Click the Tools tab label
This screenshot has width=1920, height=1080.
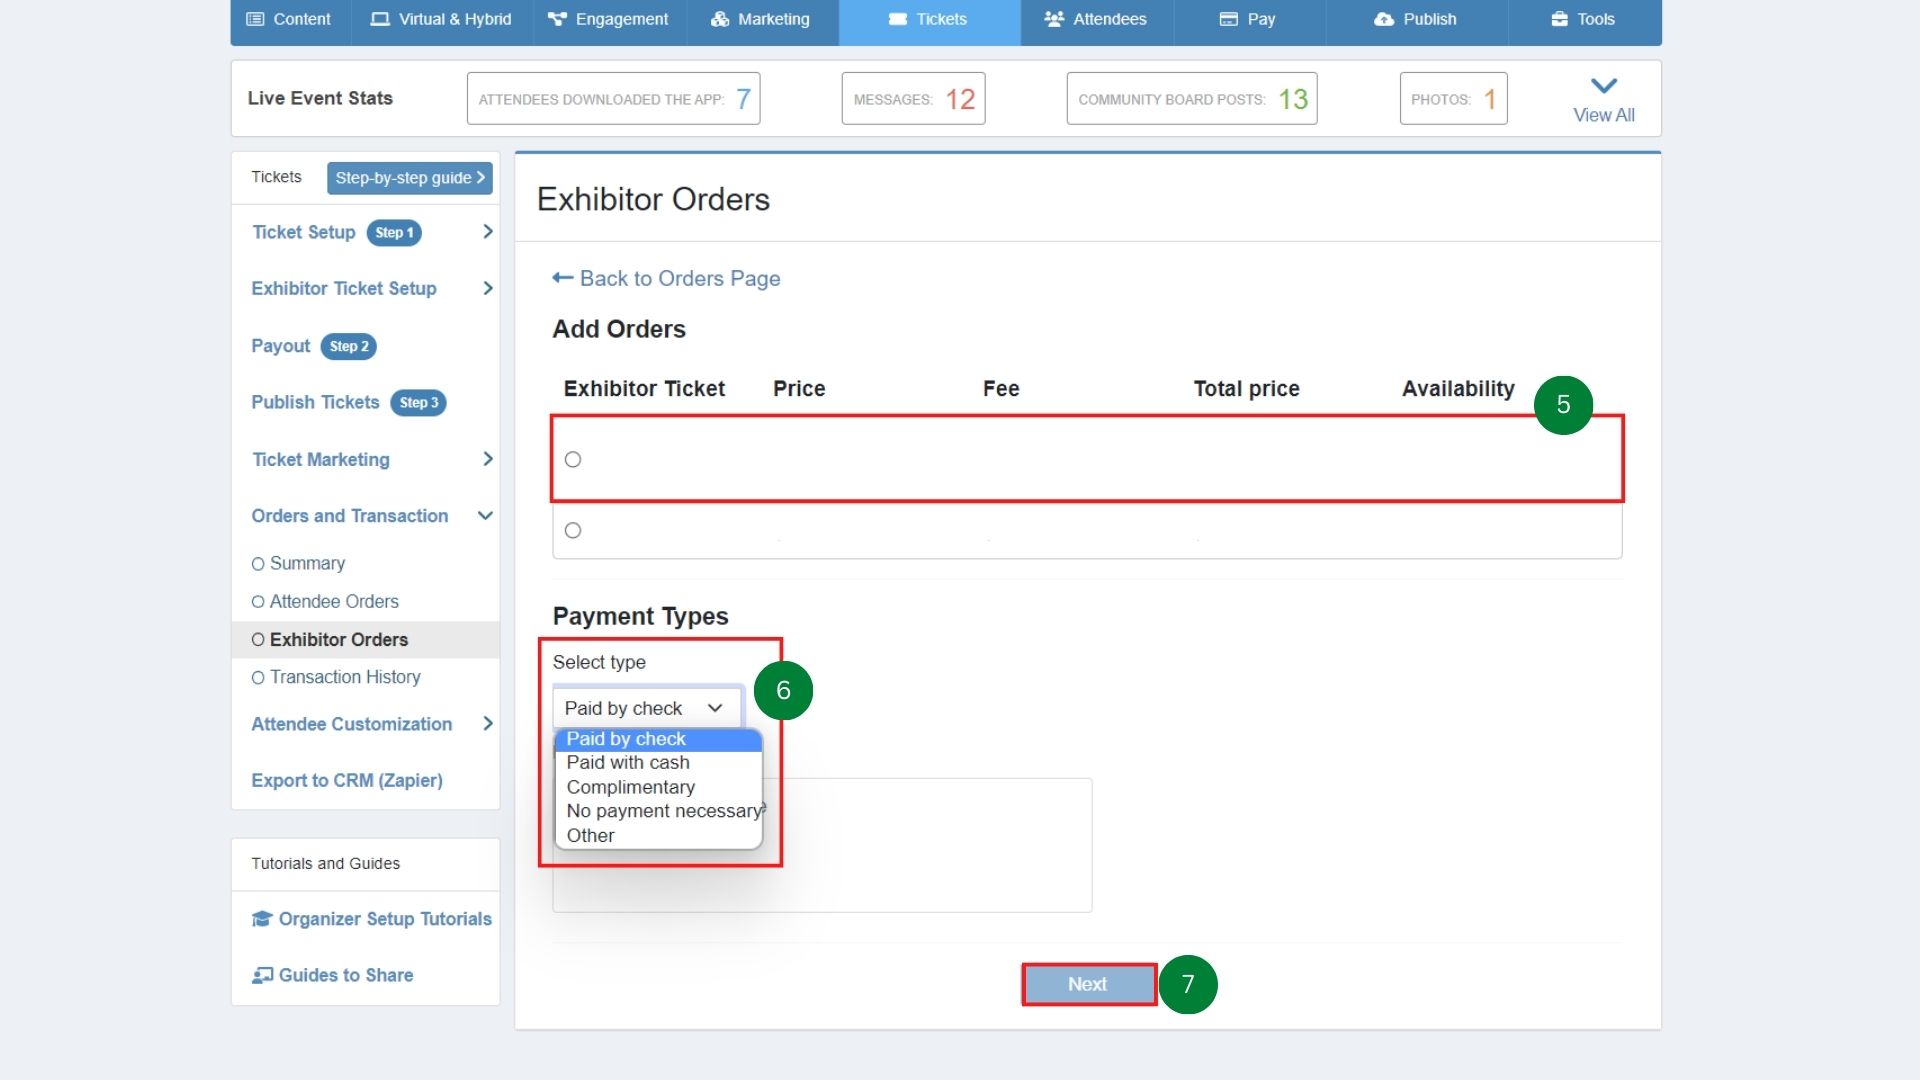1596,20
